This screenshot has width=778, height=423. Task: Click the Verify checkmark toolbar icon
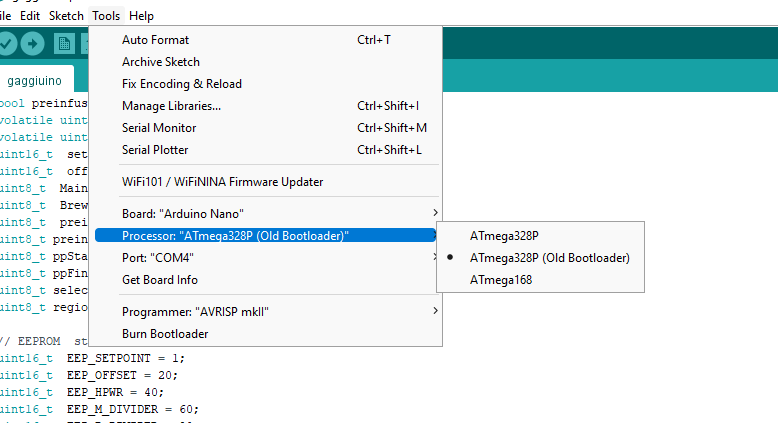pos(6,44)
